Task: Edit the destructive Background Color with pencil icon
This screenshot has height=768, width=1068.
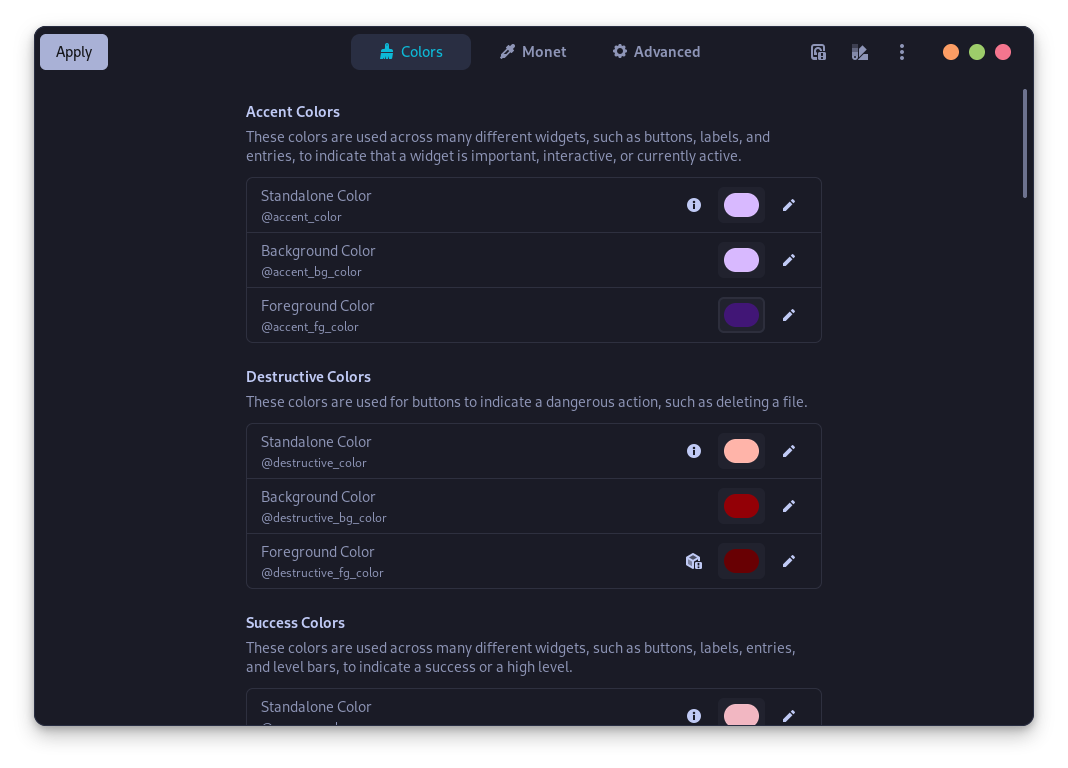Action: [789, 505]
